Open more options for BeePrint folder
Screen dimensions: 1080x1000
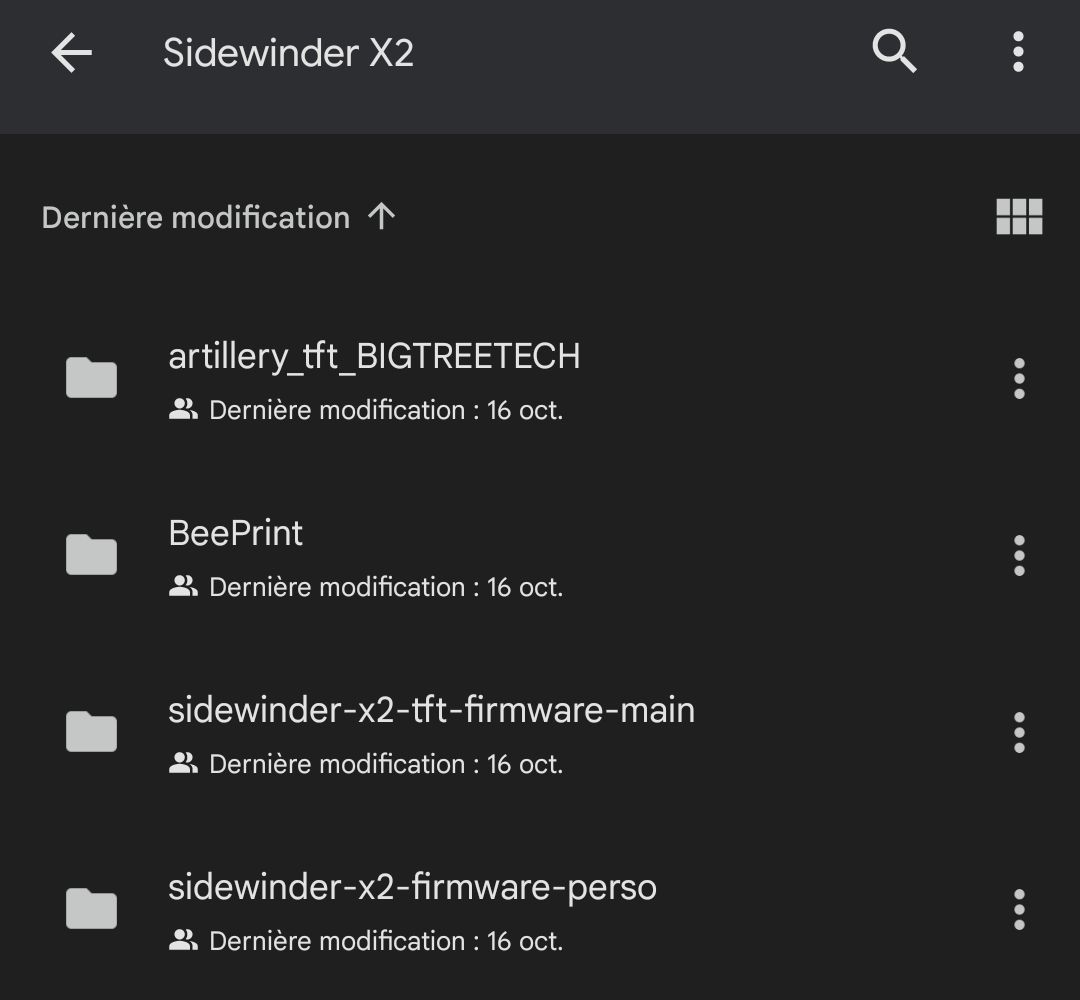point(1019,556)
